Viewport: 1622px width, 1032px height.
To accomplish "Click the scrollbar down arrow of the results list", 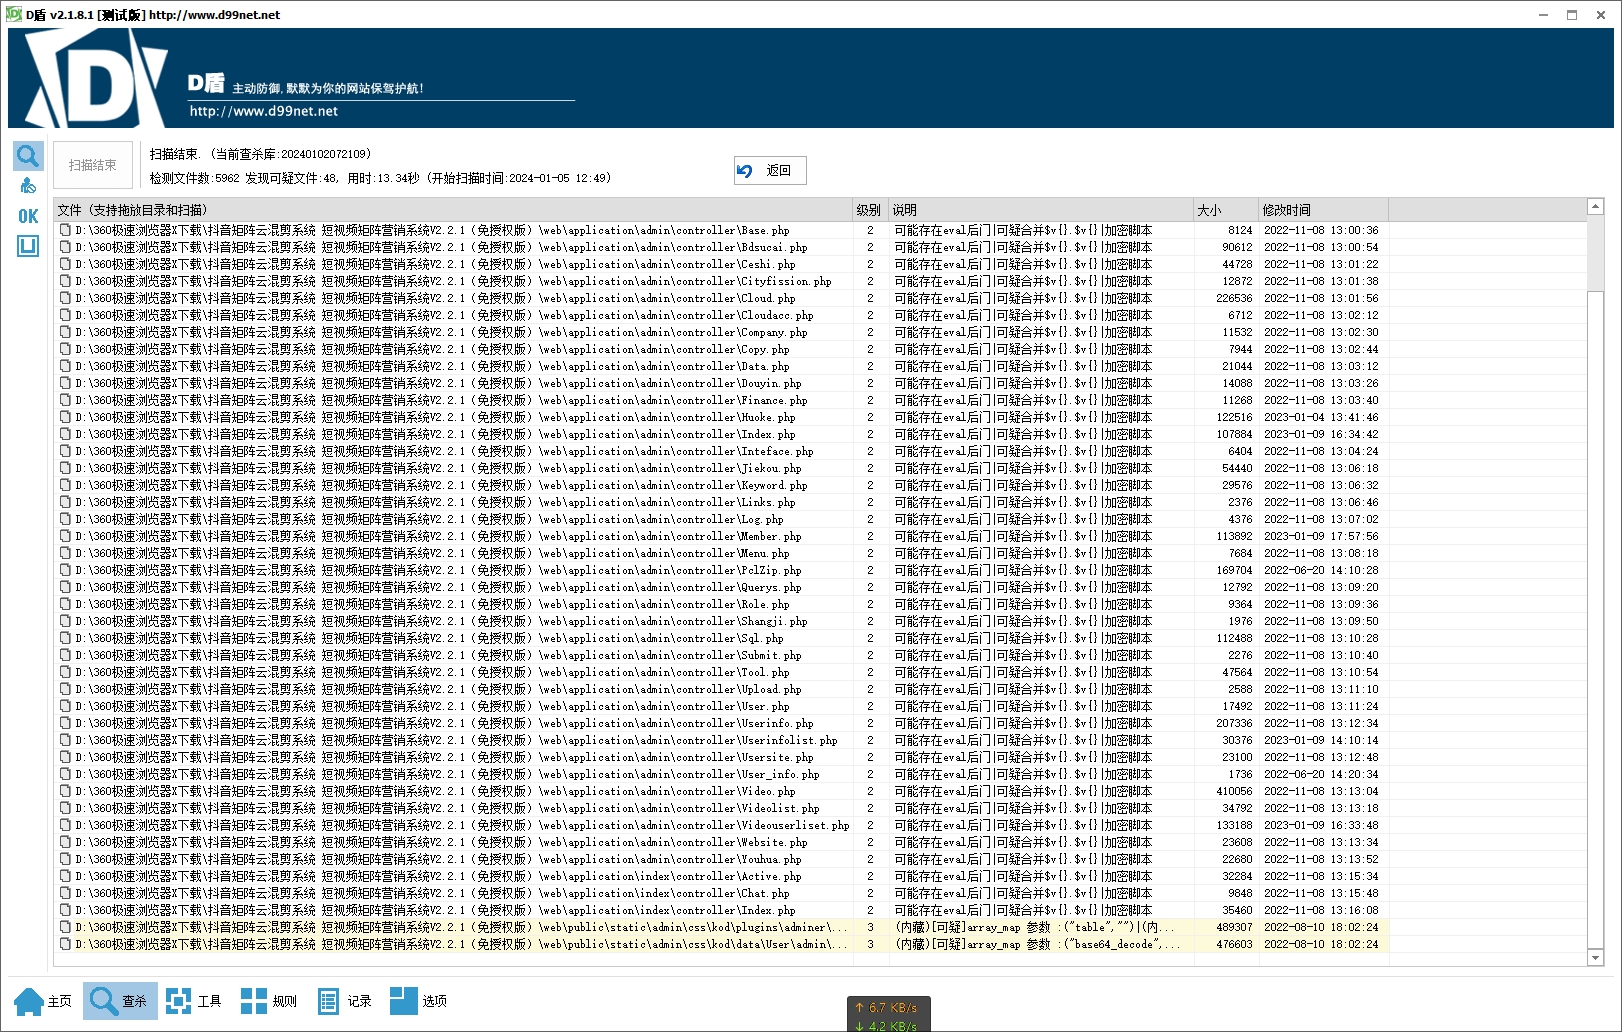I will (1595, 958).
